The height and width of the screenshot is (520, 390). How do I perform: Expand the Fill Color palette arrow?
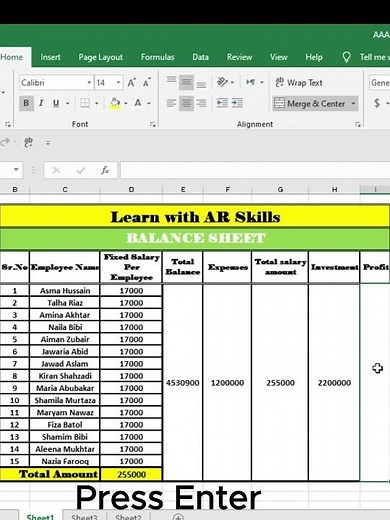point(126,103)
